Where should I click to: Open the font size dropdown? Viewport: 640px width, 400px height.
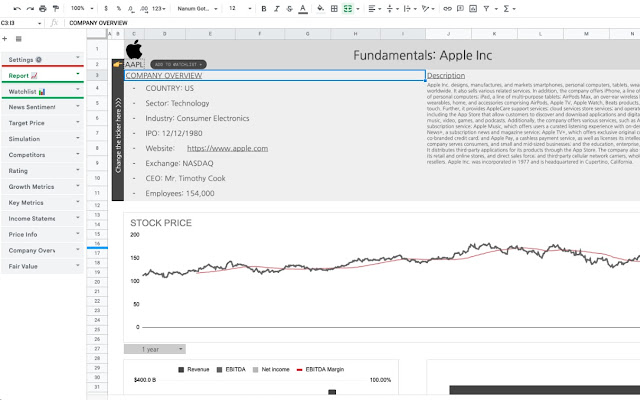[x=240, y=9]
